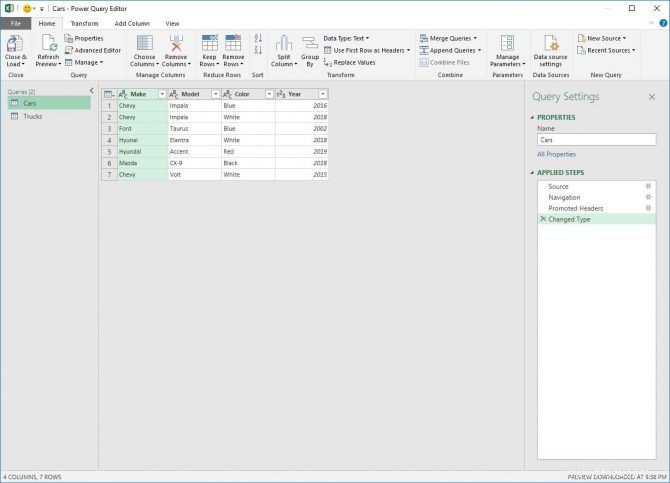
Task: Open the New Source dropdown
Action: pos(602,38)
